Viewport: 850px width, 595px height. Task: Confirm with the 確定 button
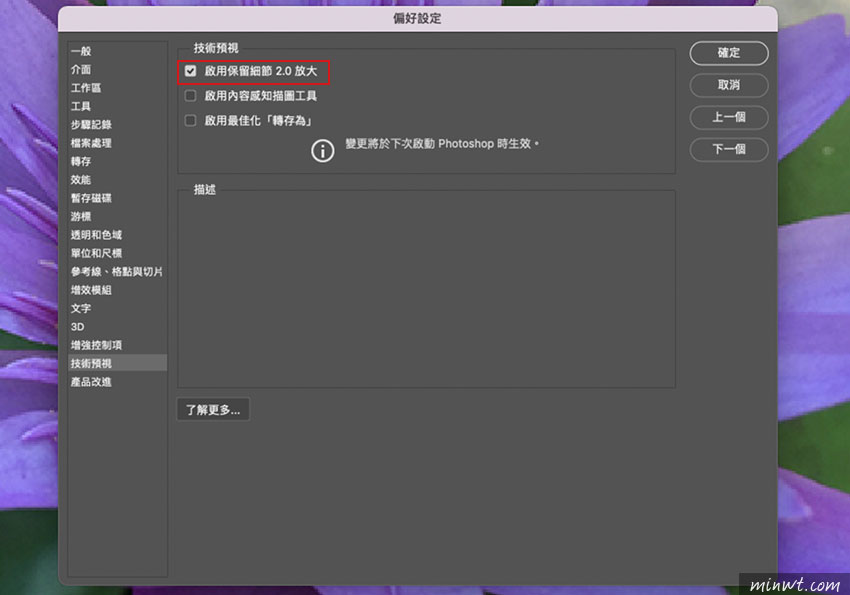(729, 53)
